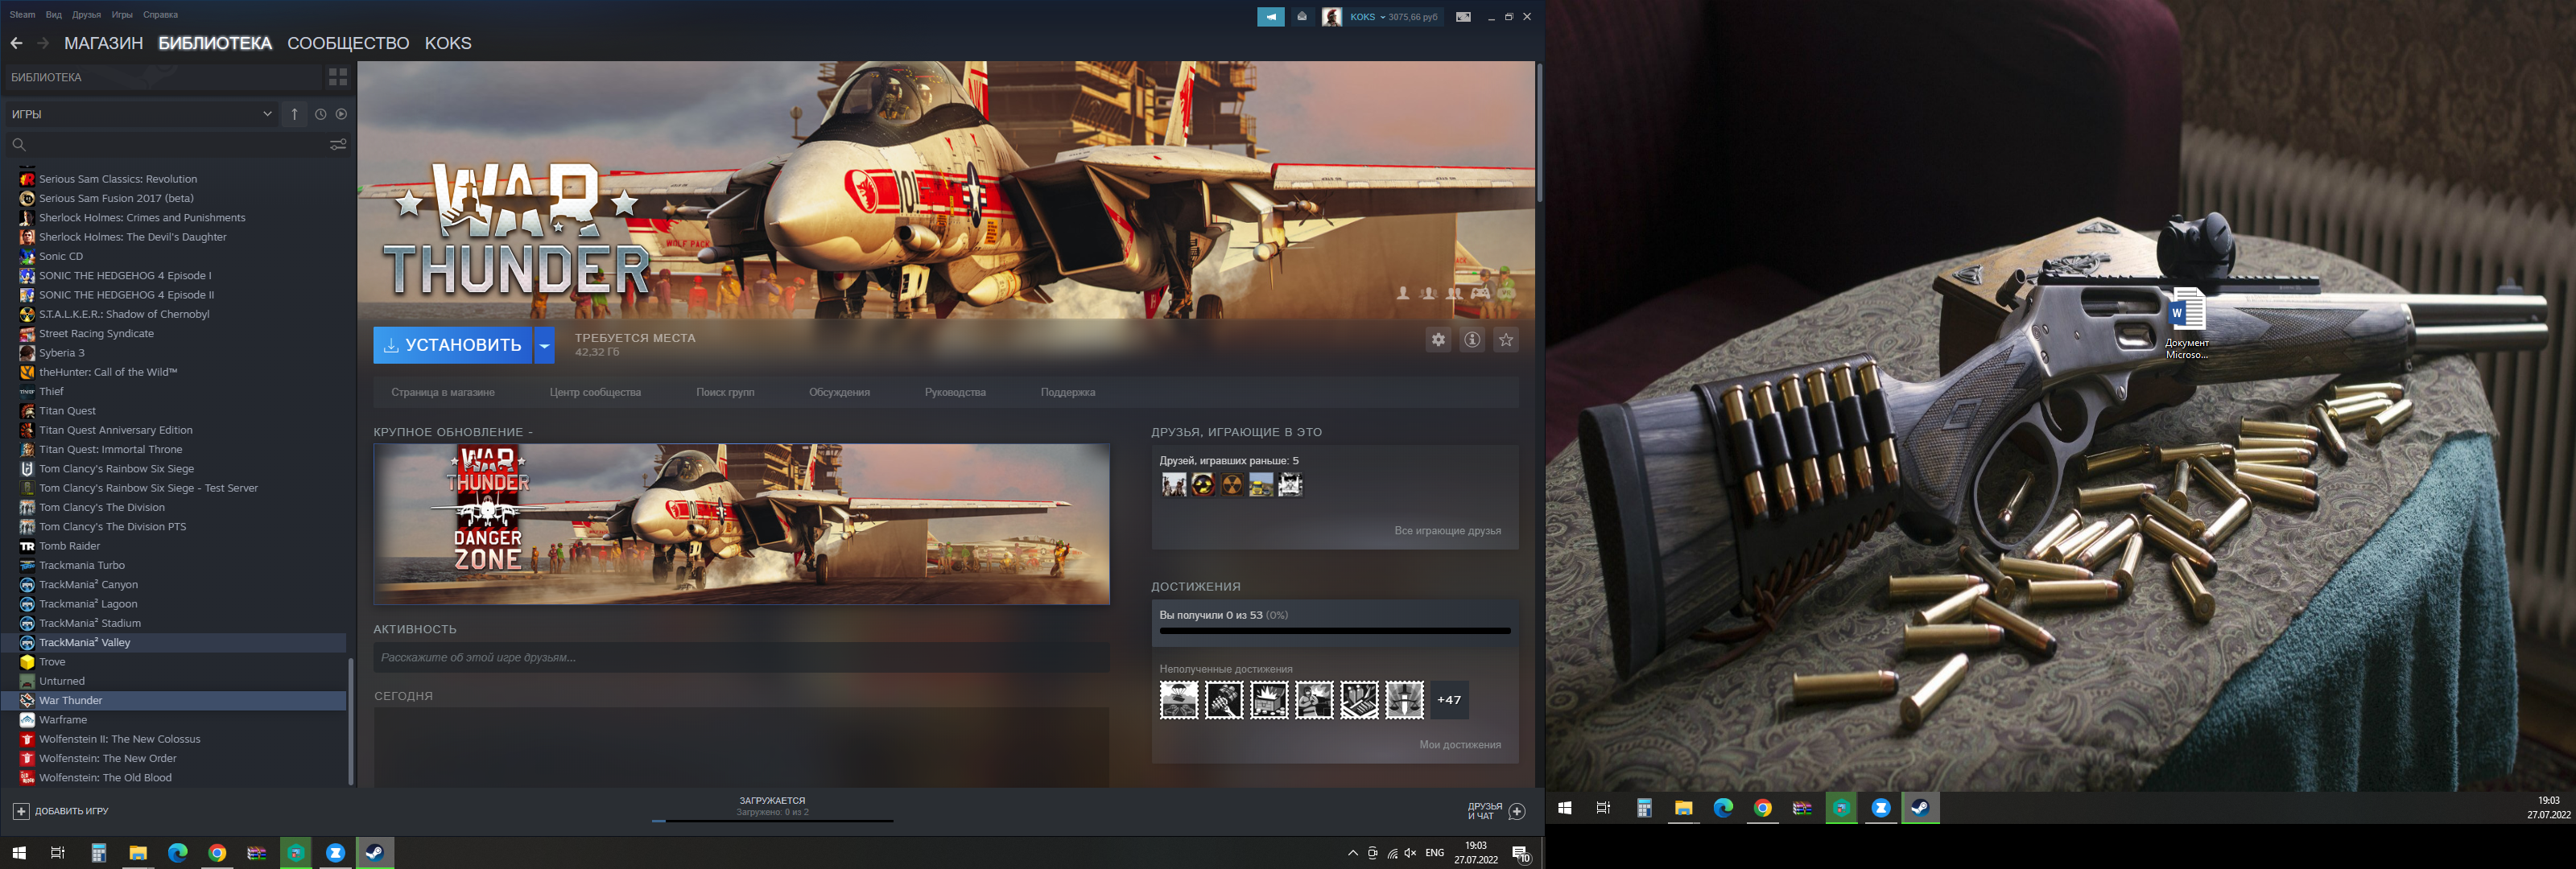
Task: Open Chrome on left taskbar
Action: click(x=217, y=853)
